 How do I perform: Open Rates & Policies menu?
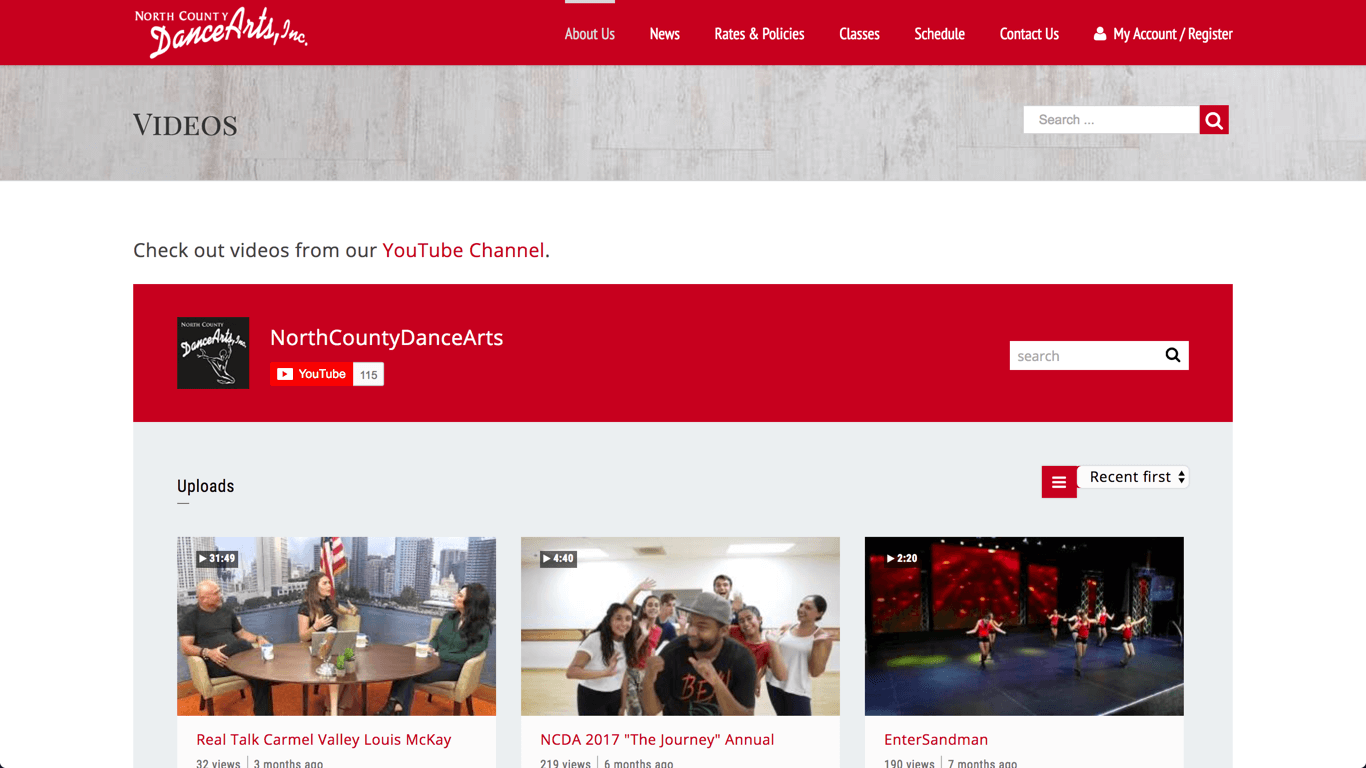coord(759,34)
